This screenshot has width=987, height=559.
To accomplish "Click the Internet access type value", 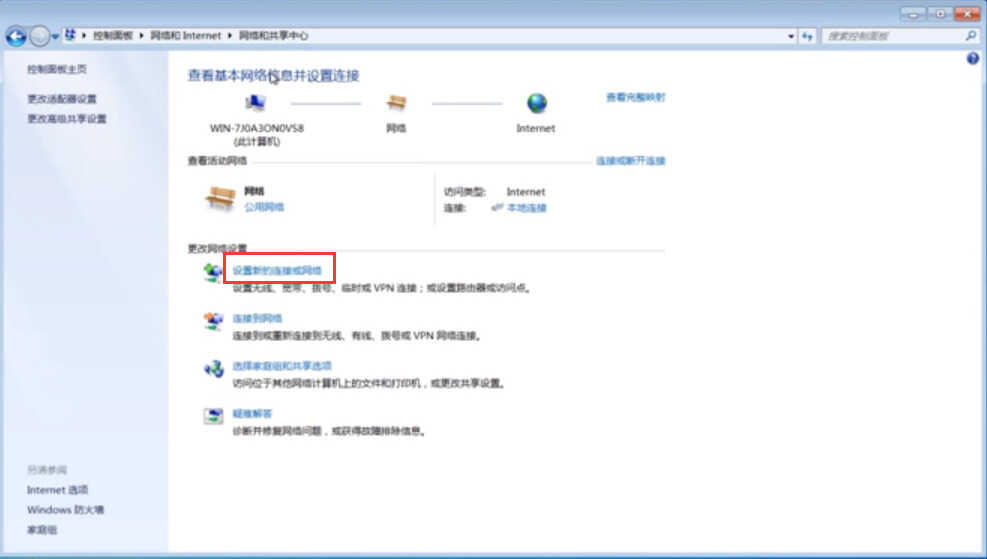I will point(526,192).
